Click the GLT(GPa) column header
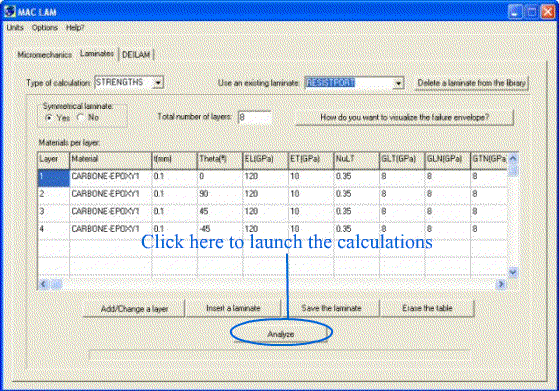 pos(402,161)
